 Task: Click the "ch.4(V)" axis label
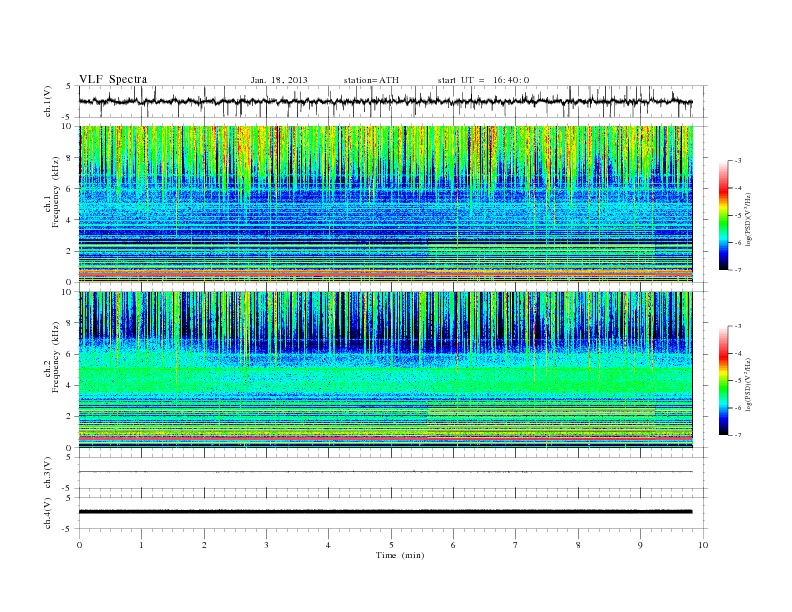(x=47, y=513)
